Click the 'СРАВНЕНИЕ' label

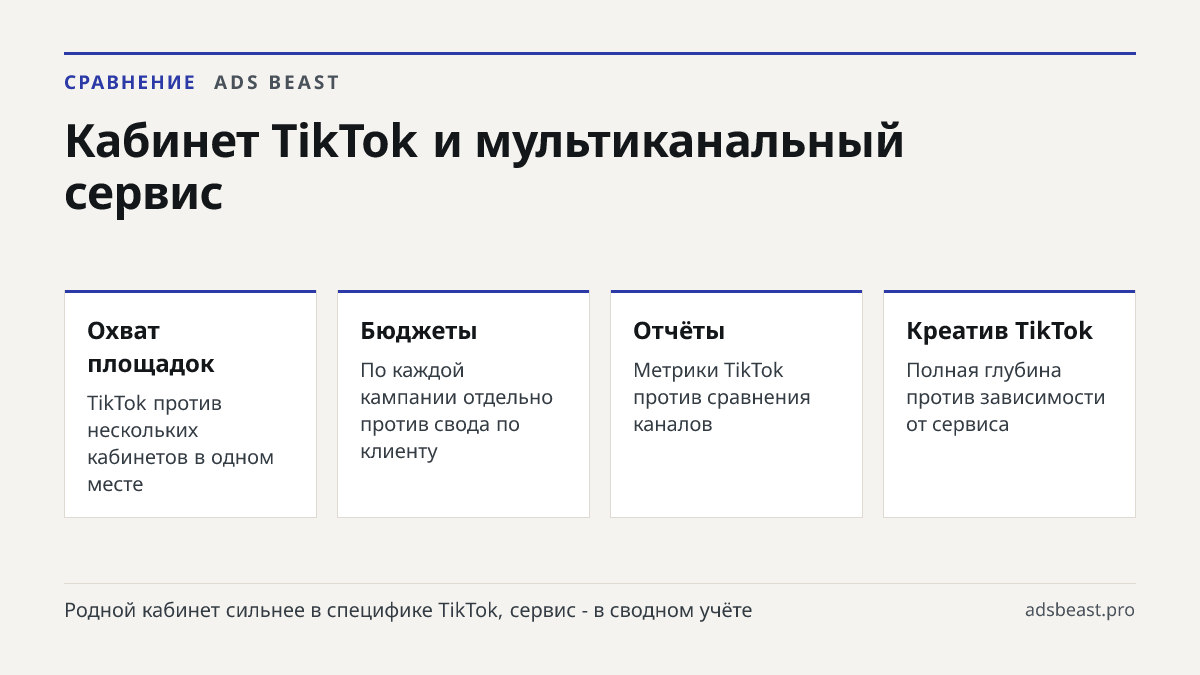pos(130,83)
